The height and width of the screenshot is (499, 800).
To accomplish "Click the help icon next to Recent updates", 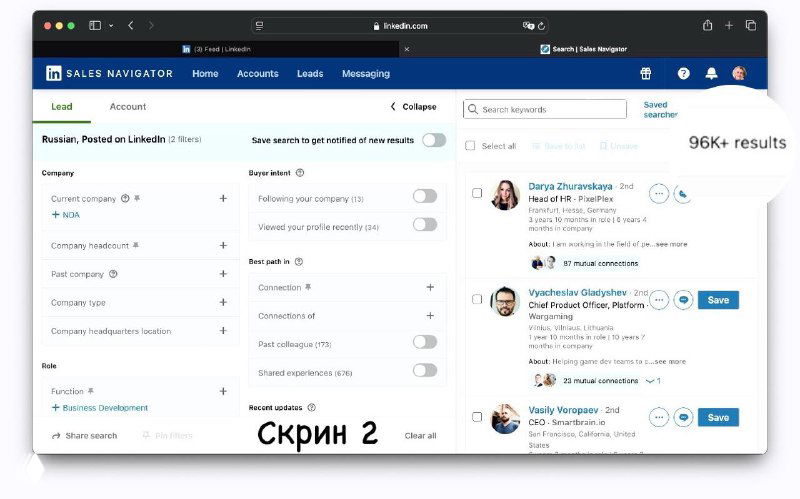I will [312, 408].
